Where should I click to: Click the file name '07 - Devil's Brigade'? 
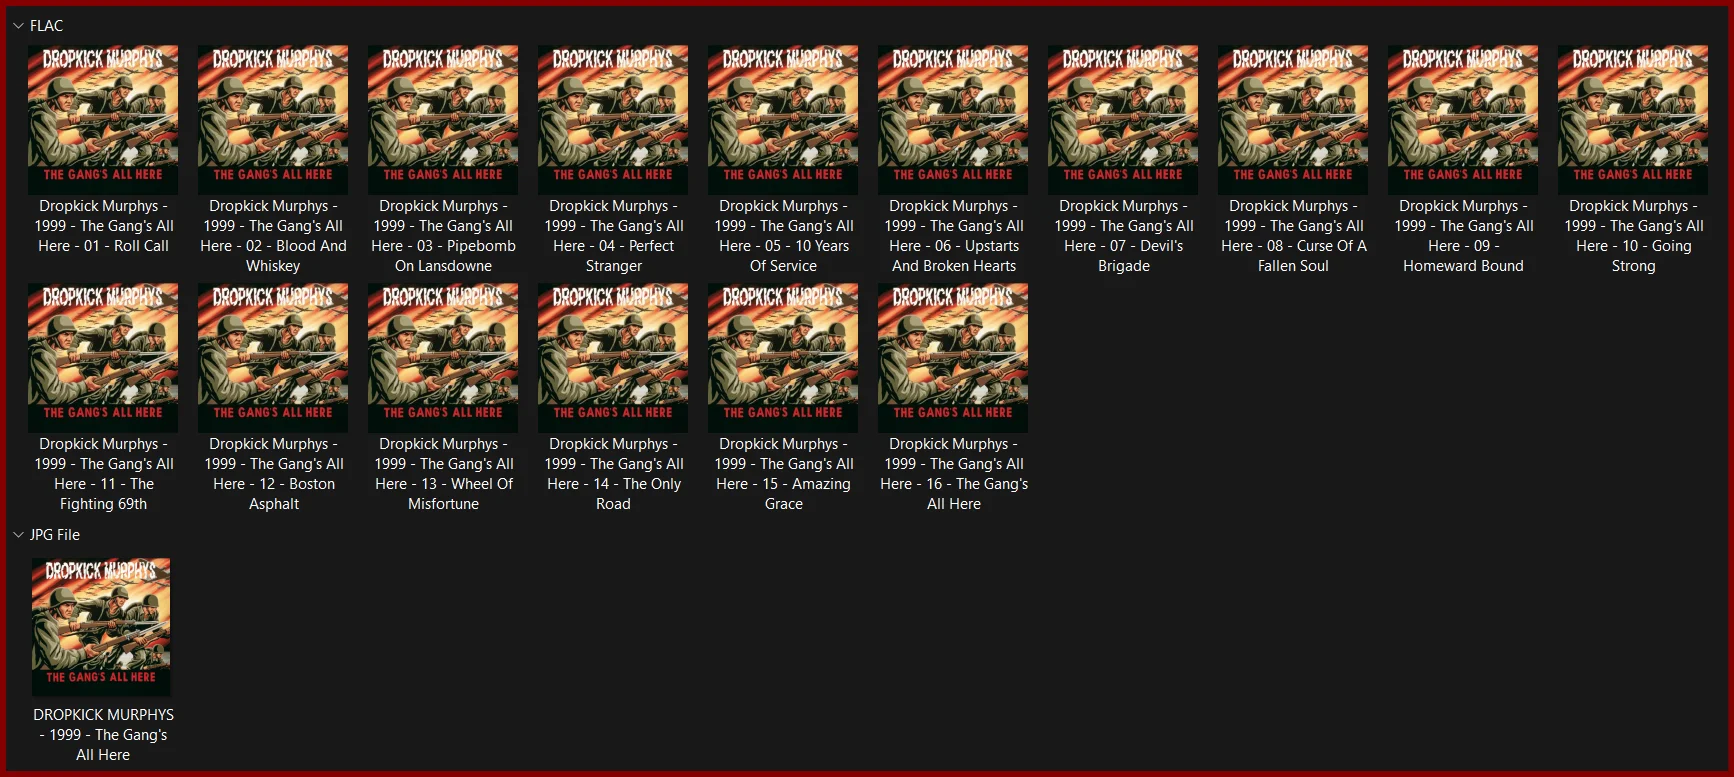pyautogui.click(x=1123, y=236)
